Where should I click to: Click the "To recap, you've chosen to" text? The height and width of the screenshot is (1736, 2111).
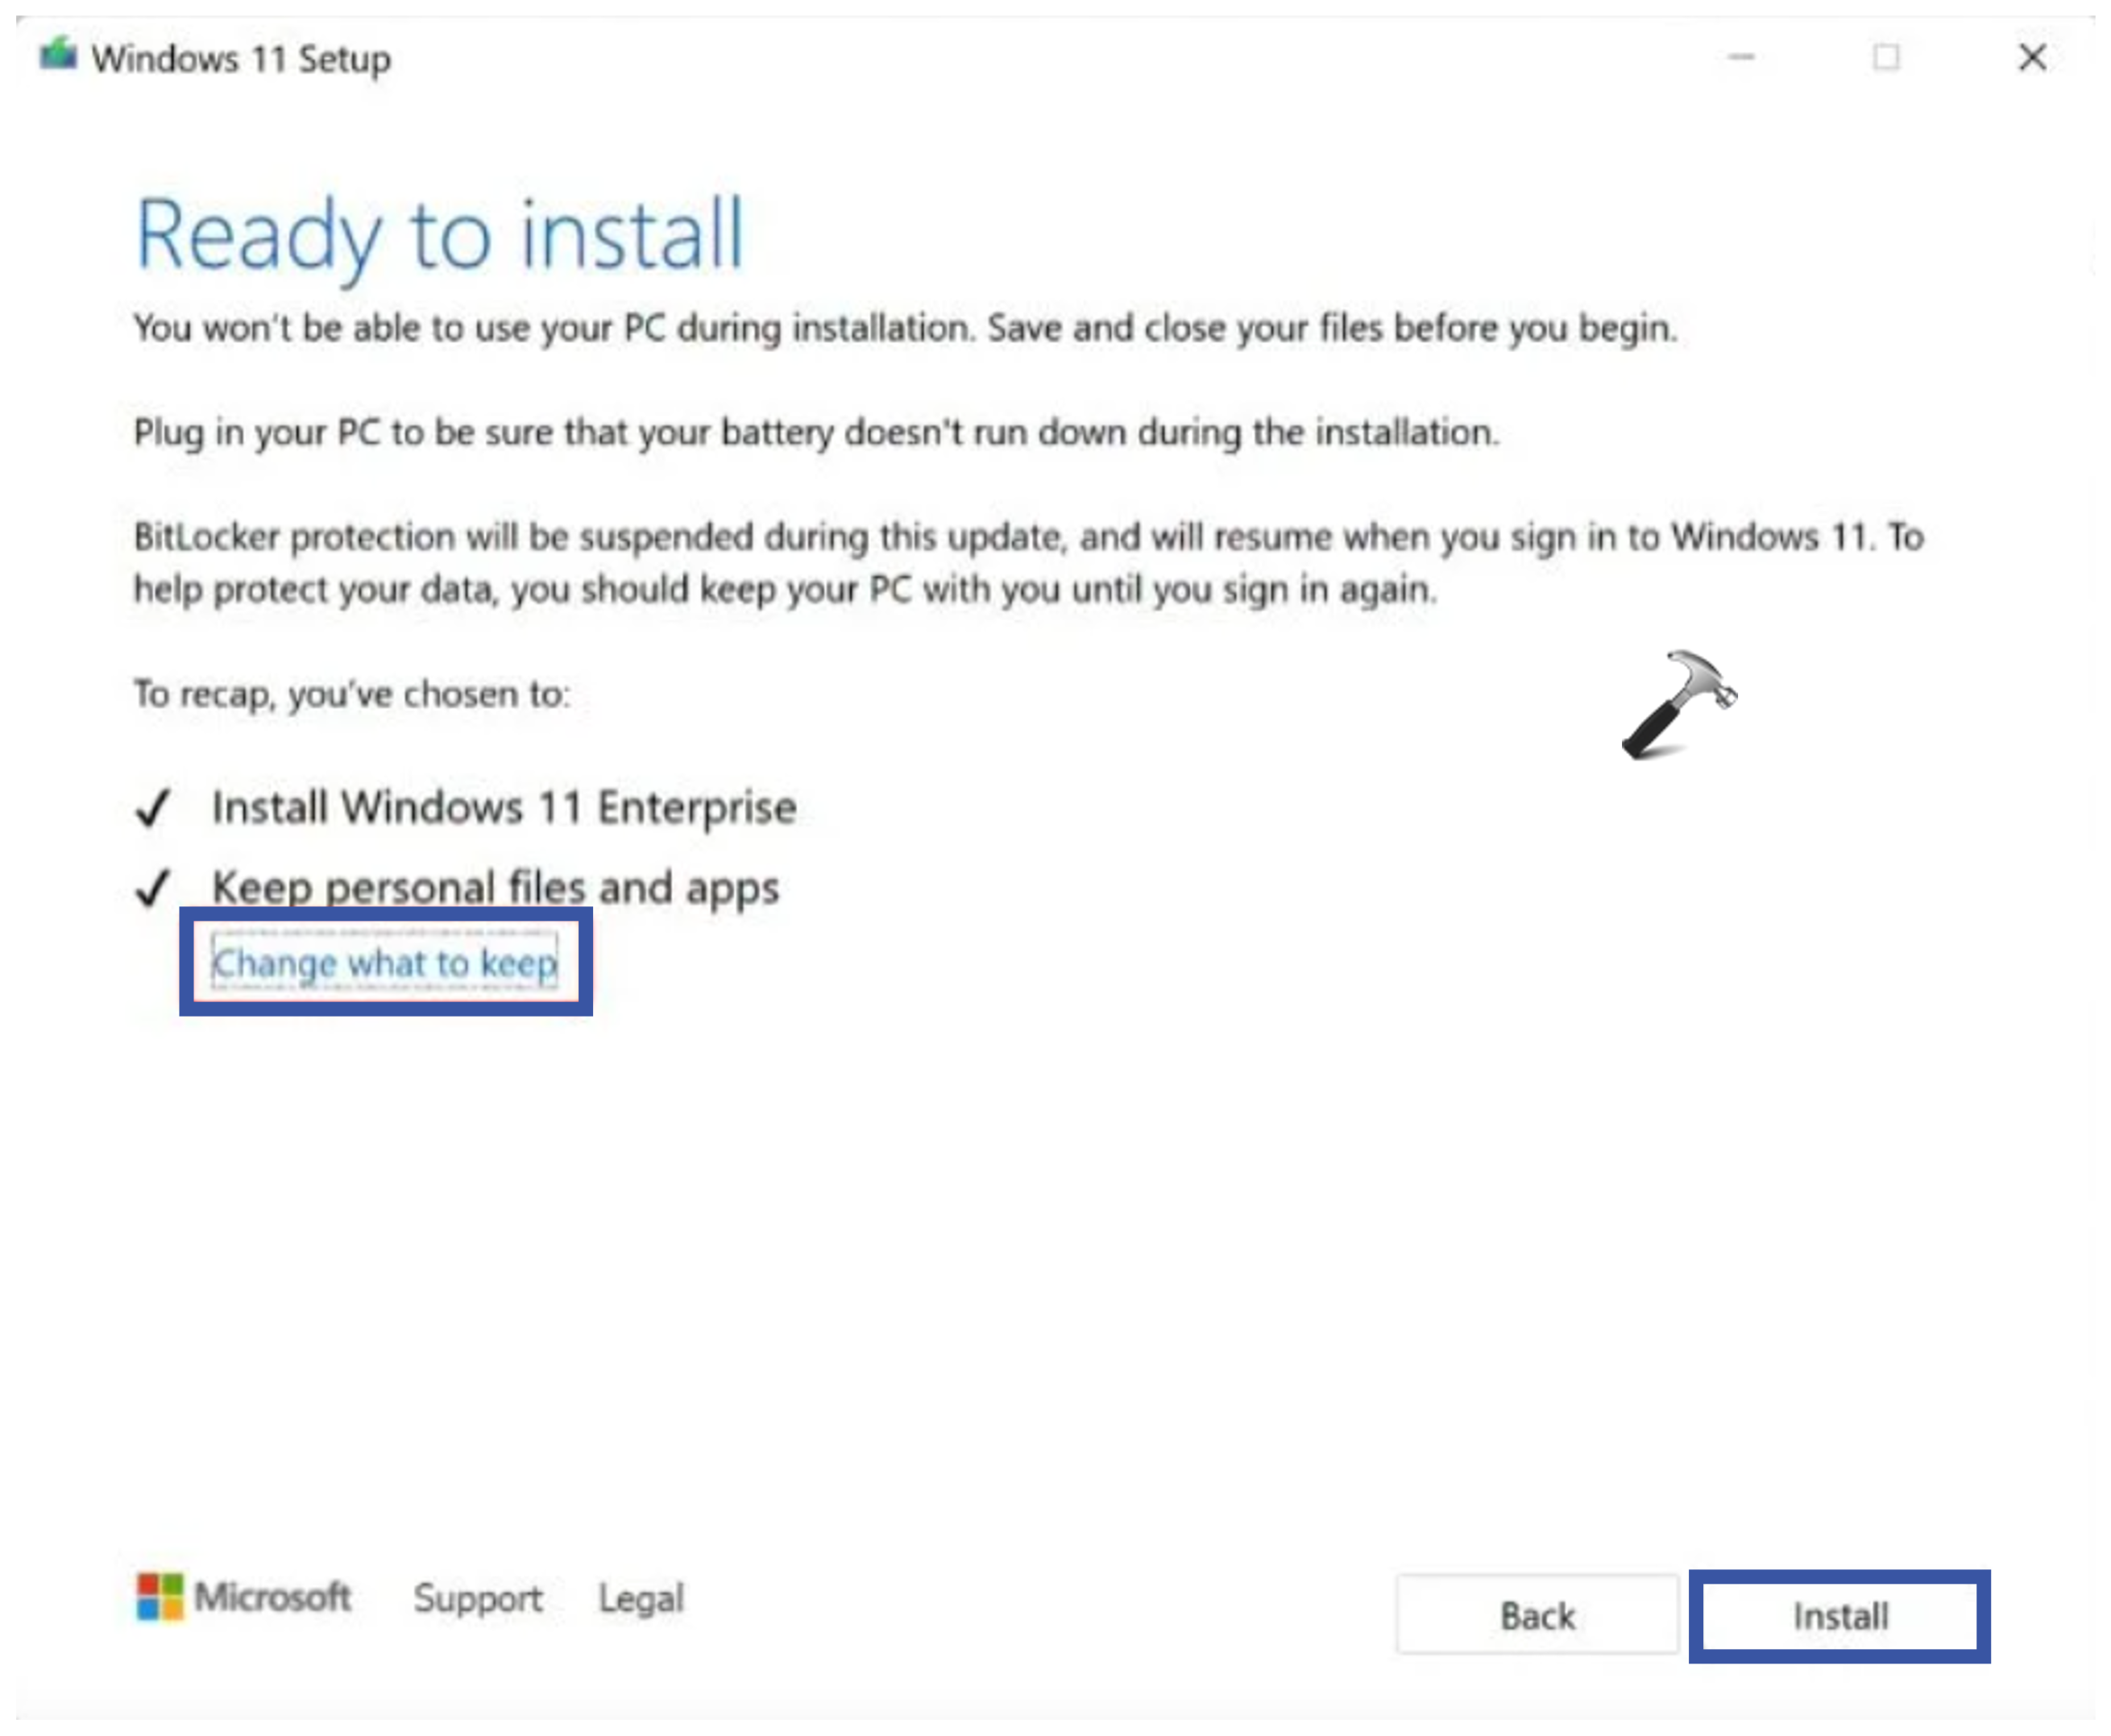click(x=352, y=694)
